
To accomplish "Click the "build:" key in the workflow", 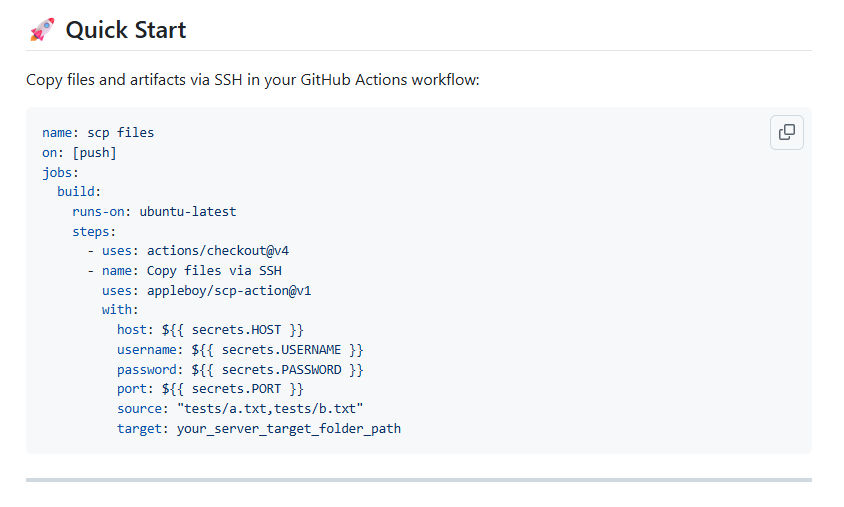I will 79,191.
